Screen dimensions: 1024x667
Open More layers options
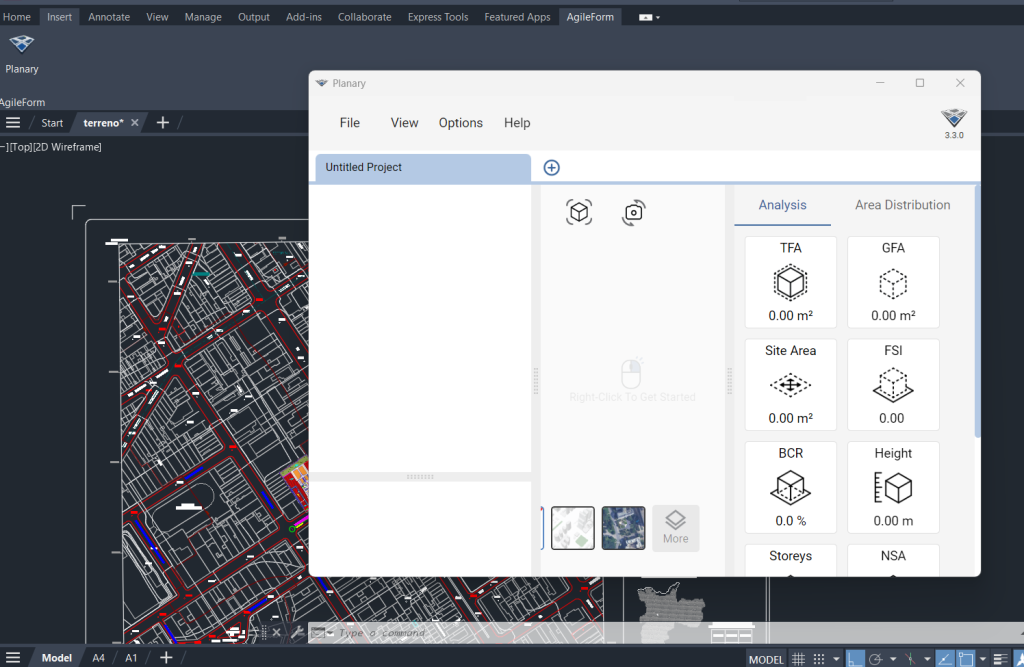pyautogui.click(x=675, y=528)
